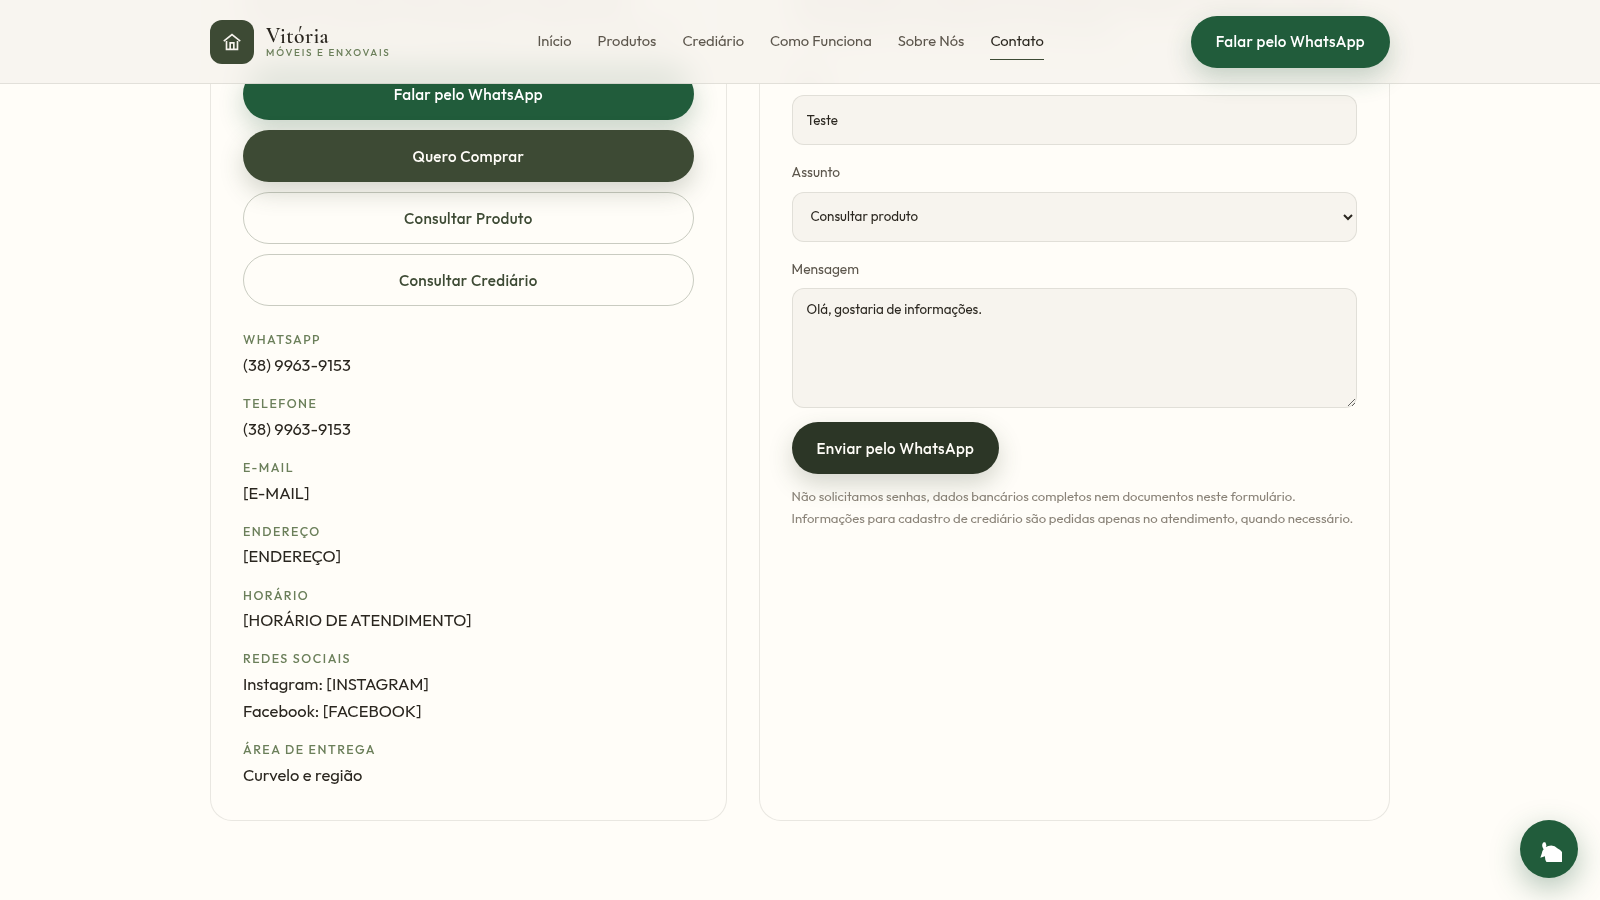Navigate to Sobre Nós
Viewport: 1600px width, 900px height.
click(931, 41)
